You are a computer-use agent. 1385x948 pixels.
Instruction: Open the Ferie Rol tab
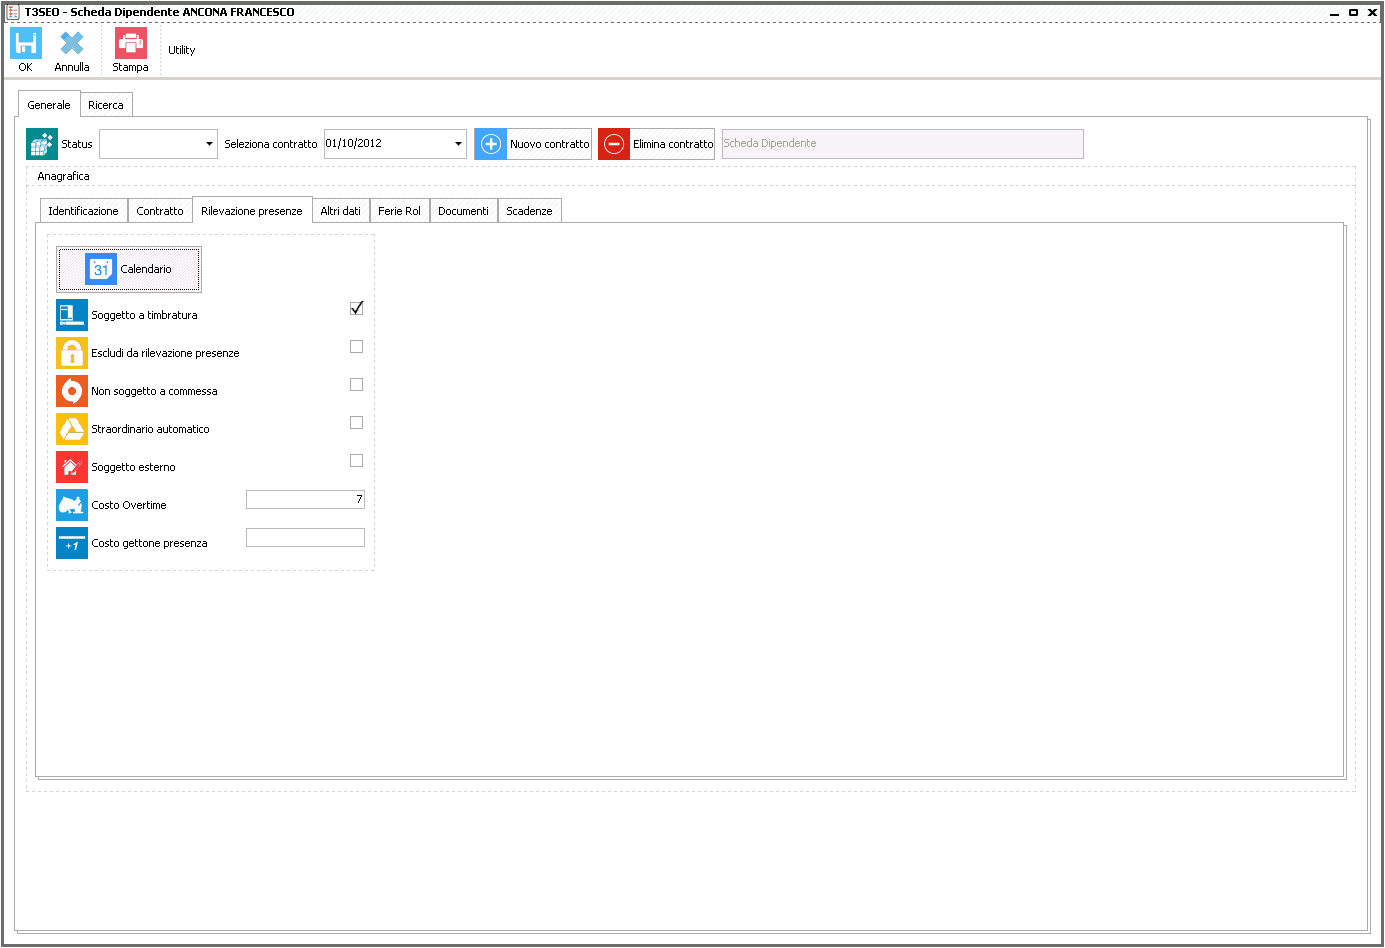pyautogui.click(x=400, y=211)
